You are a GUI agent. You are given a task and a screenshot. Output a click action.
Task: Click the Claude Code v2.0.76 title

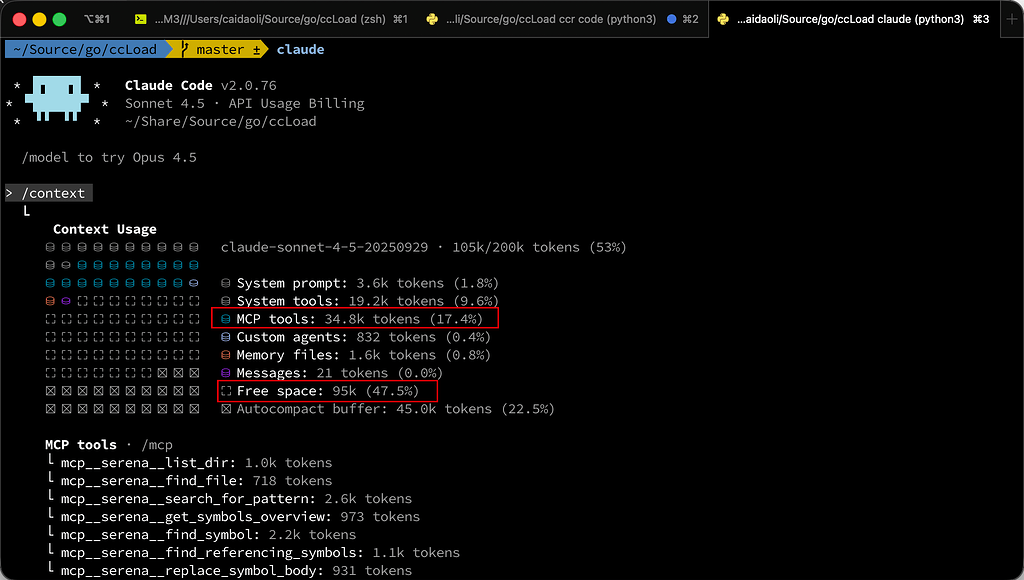click(200, 85)
